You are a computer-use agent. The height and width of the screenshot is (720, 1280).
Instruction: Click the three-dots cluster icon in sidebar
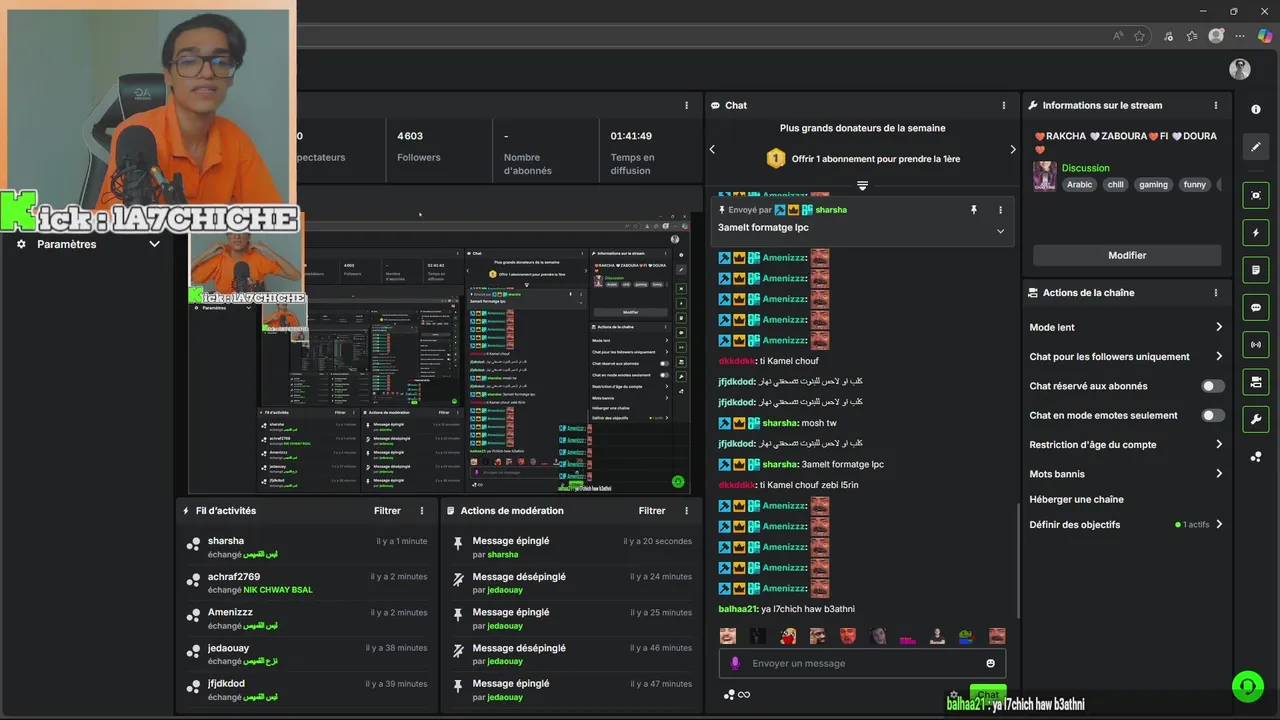(1256, 457)
